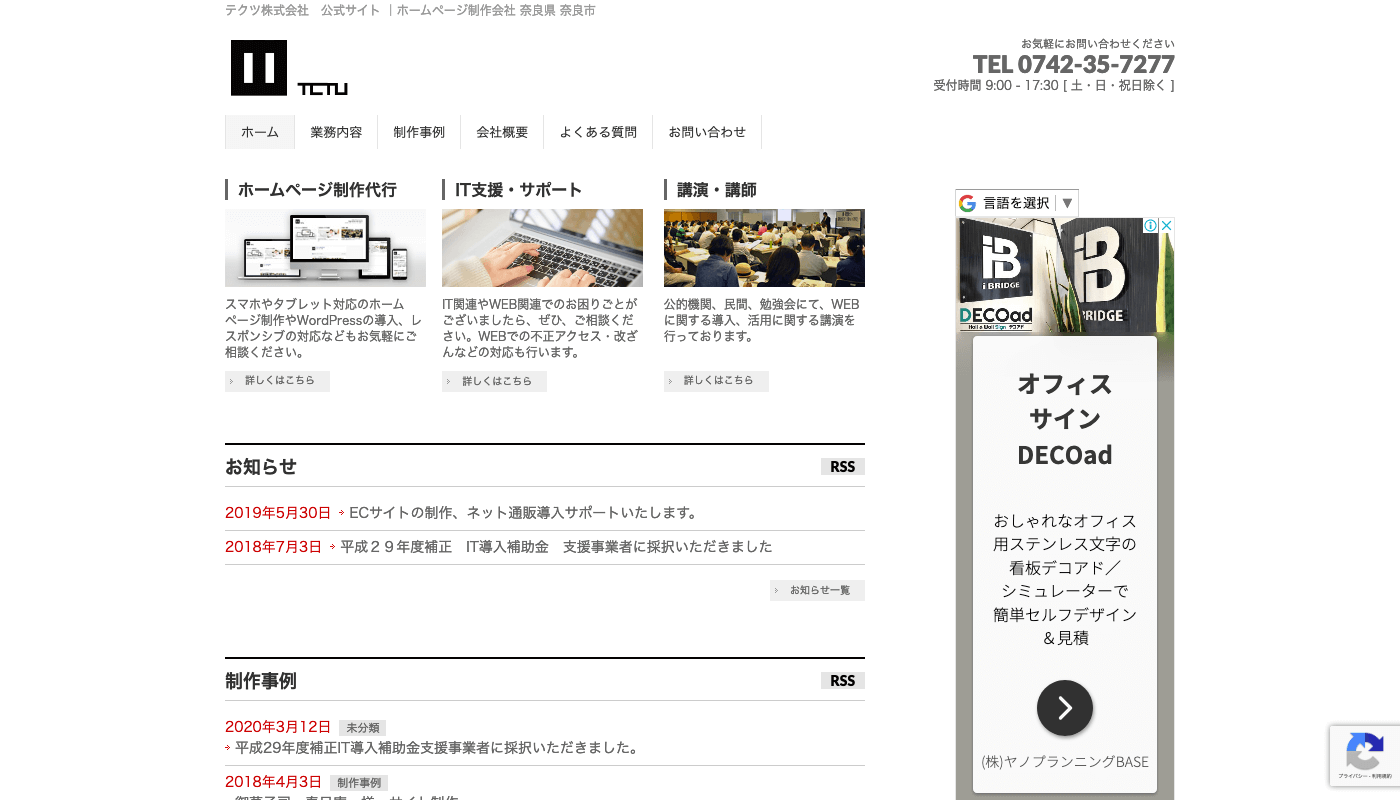
Task: Open the よくある質問 menu item
Action: [598, 132]
